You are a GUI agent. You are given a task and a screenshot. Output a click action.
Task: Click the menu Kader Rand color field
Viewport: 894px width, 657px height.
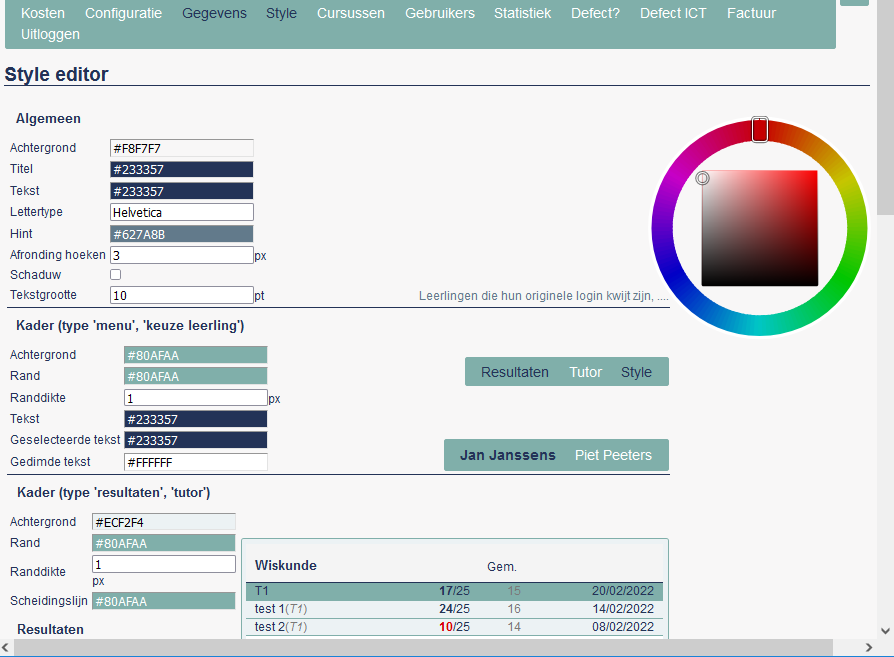[x=196, y=376]
